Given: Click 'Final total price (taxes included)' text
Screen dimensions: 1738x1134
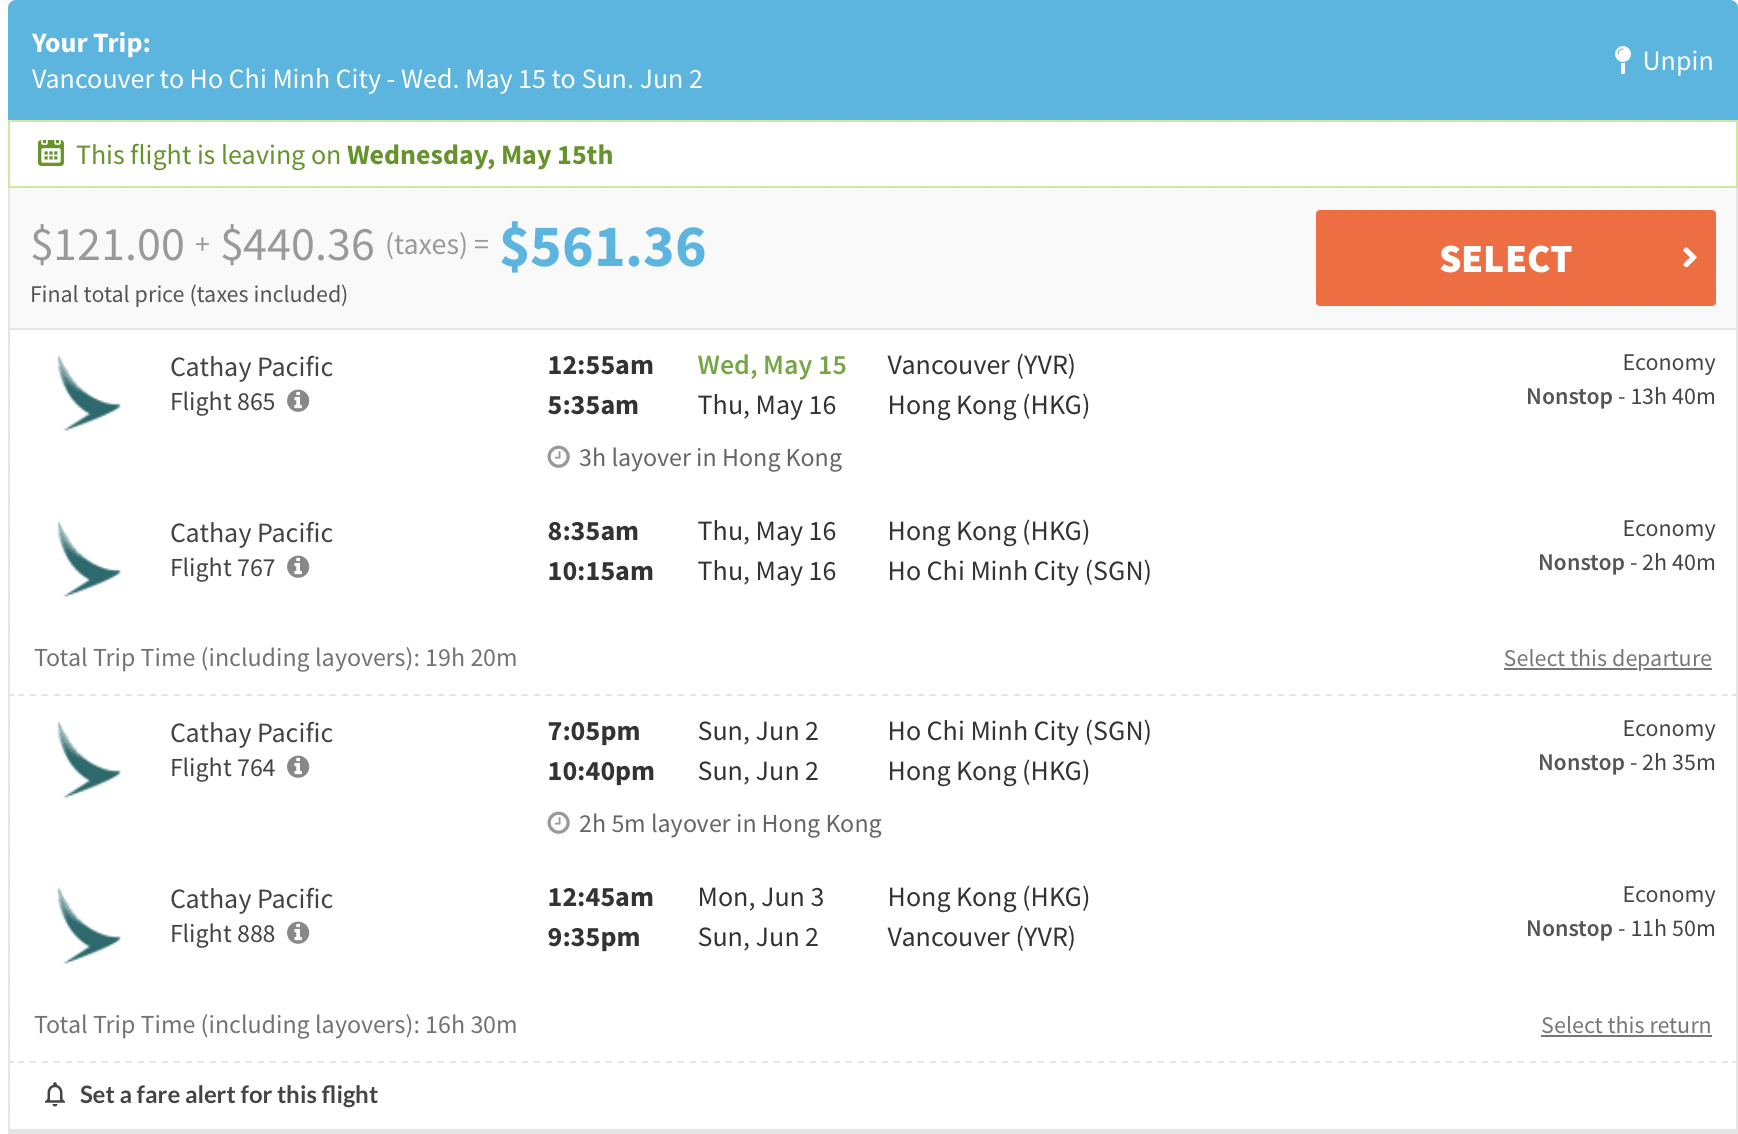Looking at the screenshot, I should coord(189,294).
